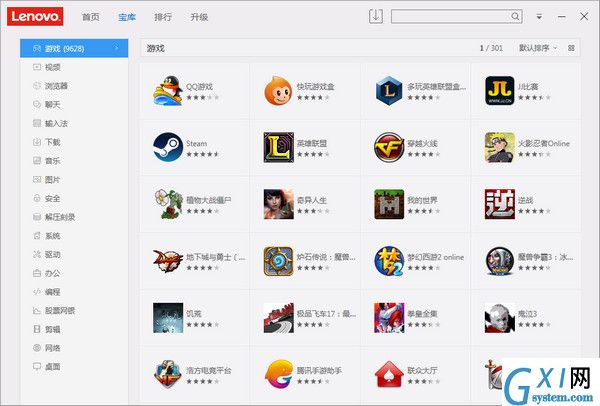Open the 排行 tab
600x406 pixels.
pos(163,17)
